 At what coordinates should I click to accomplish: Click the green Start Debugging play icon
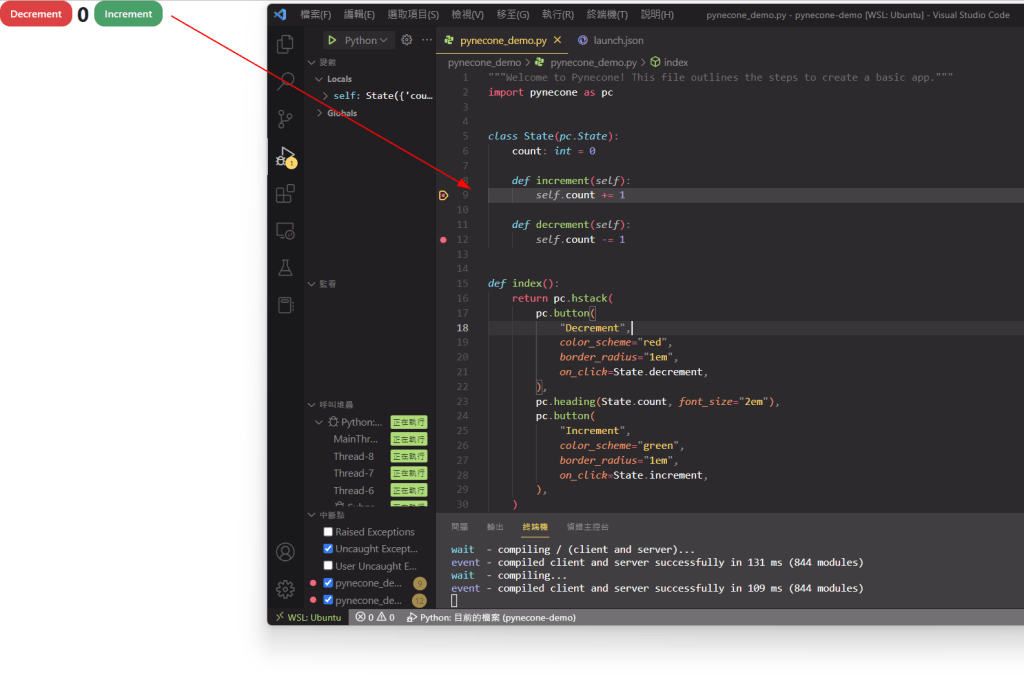coord(331,40)
